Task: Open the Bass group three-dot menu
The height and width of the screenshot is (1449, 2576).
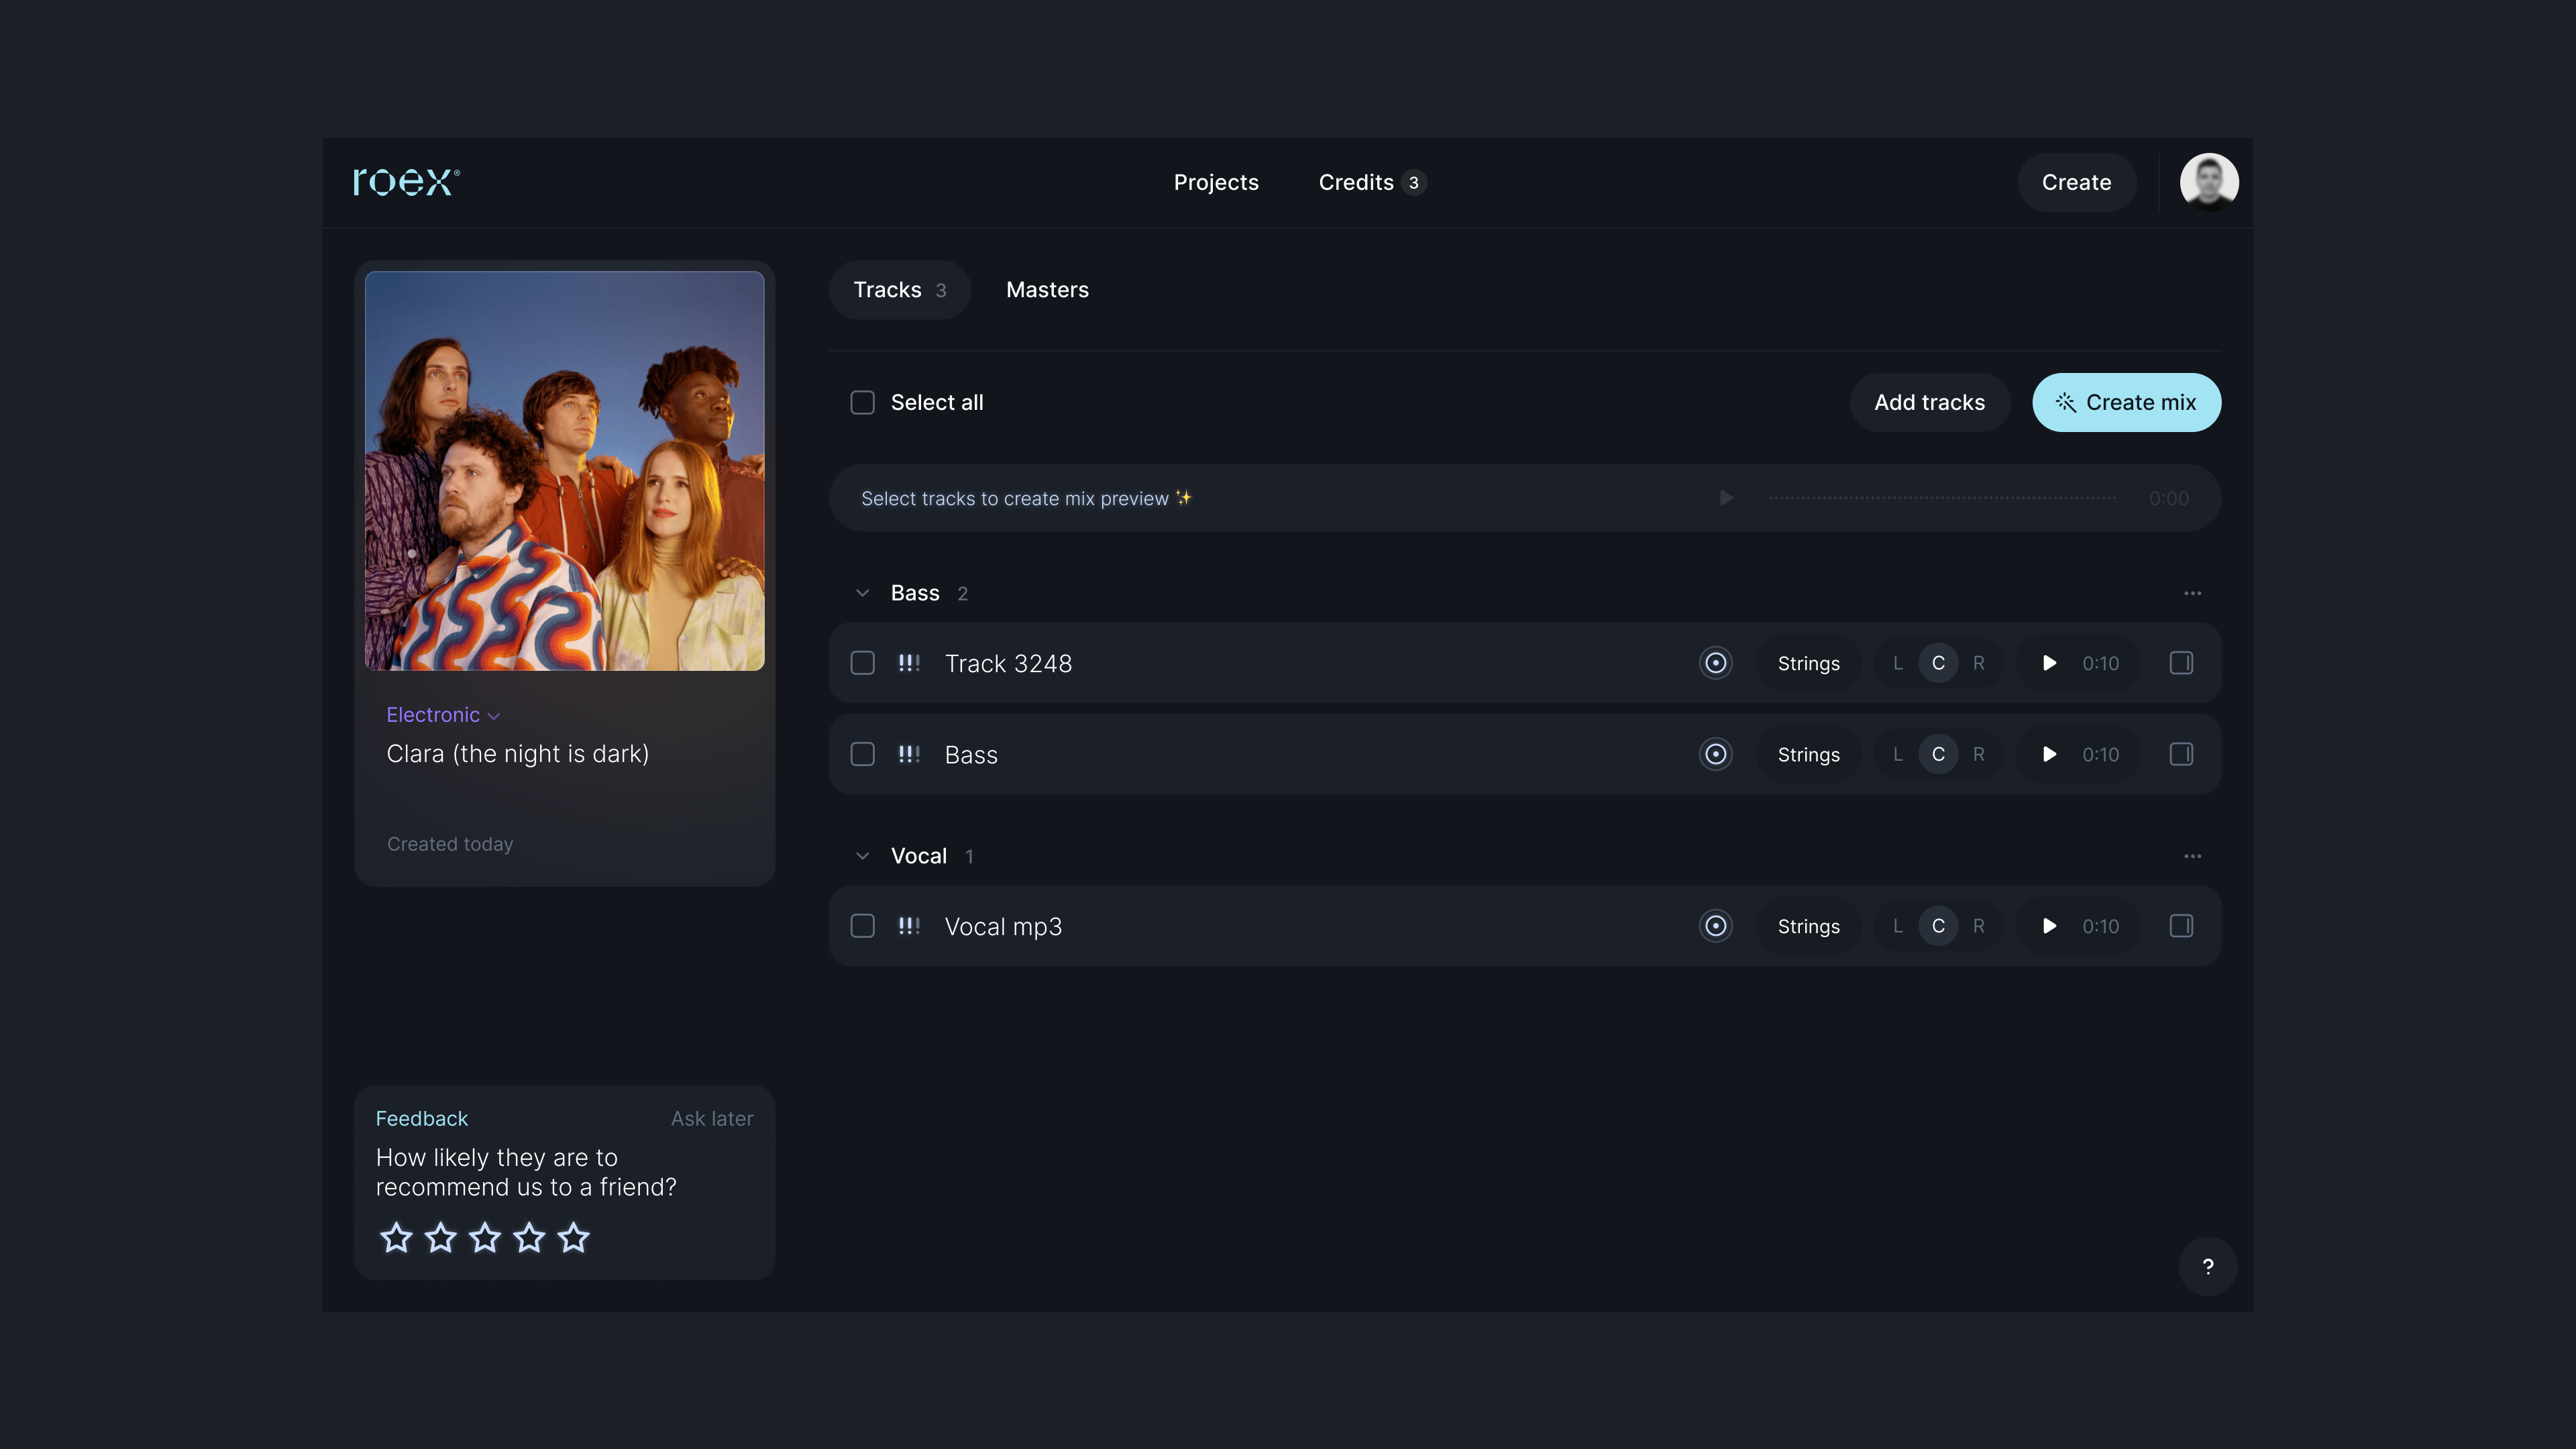Action: click(x=2192, y=593)
